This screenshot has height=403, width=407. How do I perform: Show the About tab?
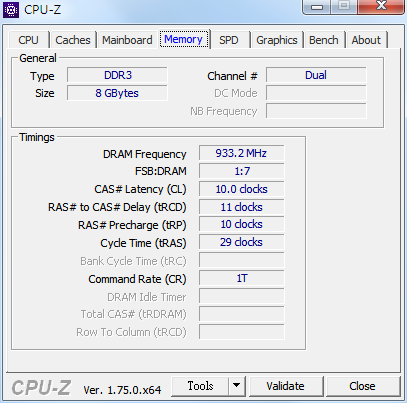366,40
